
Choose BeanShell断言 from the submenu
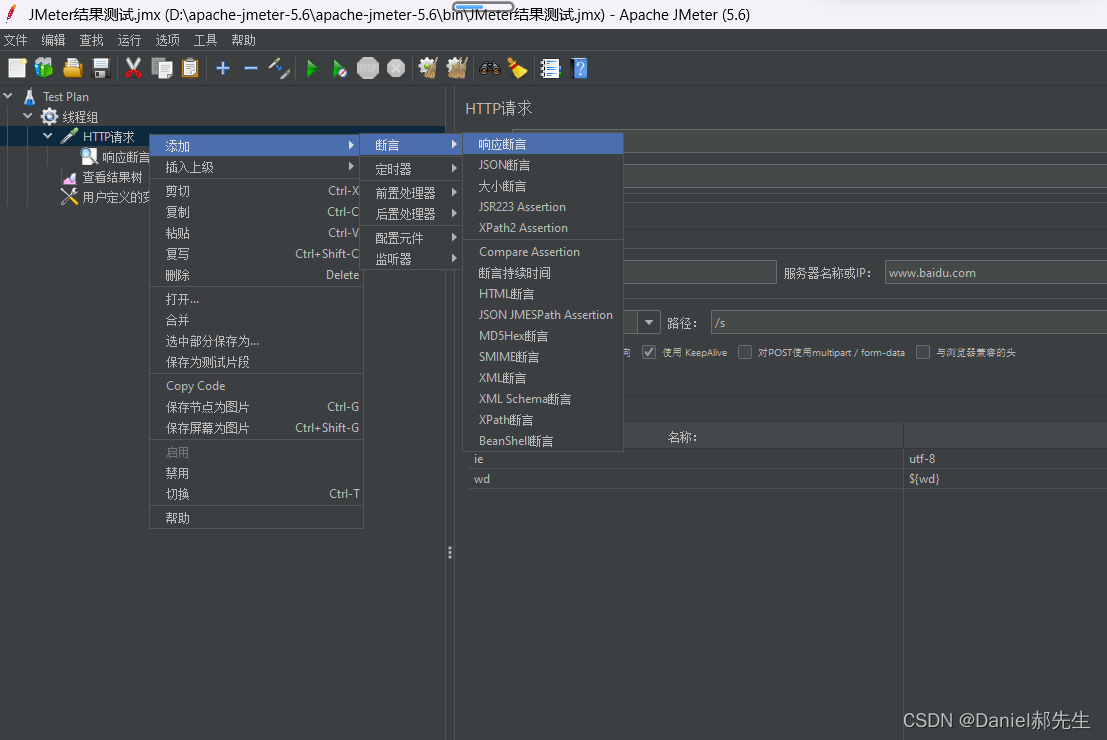point(542,441)
